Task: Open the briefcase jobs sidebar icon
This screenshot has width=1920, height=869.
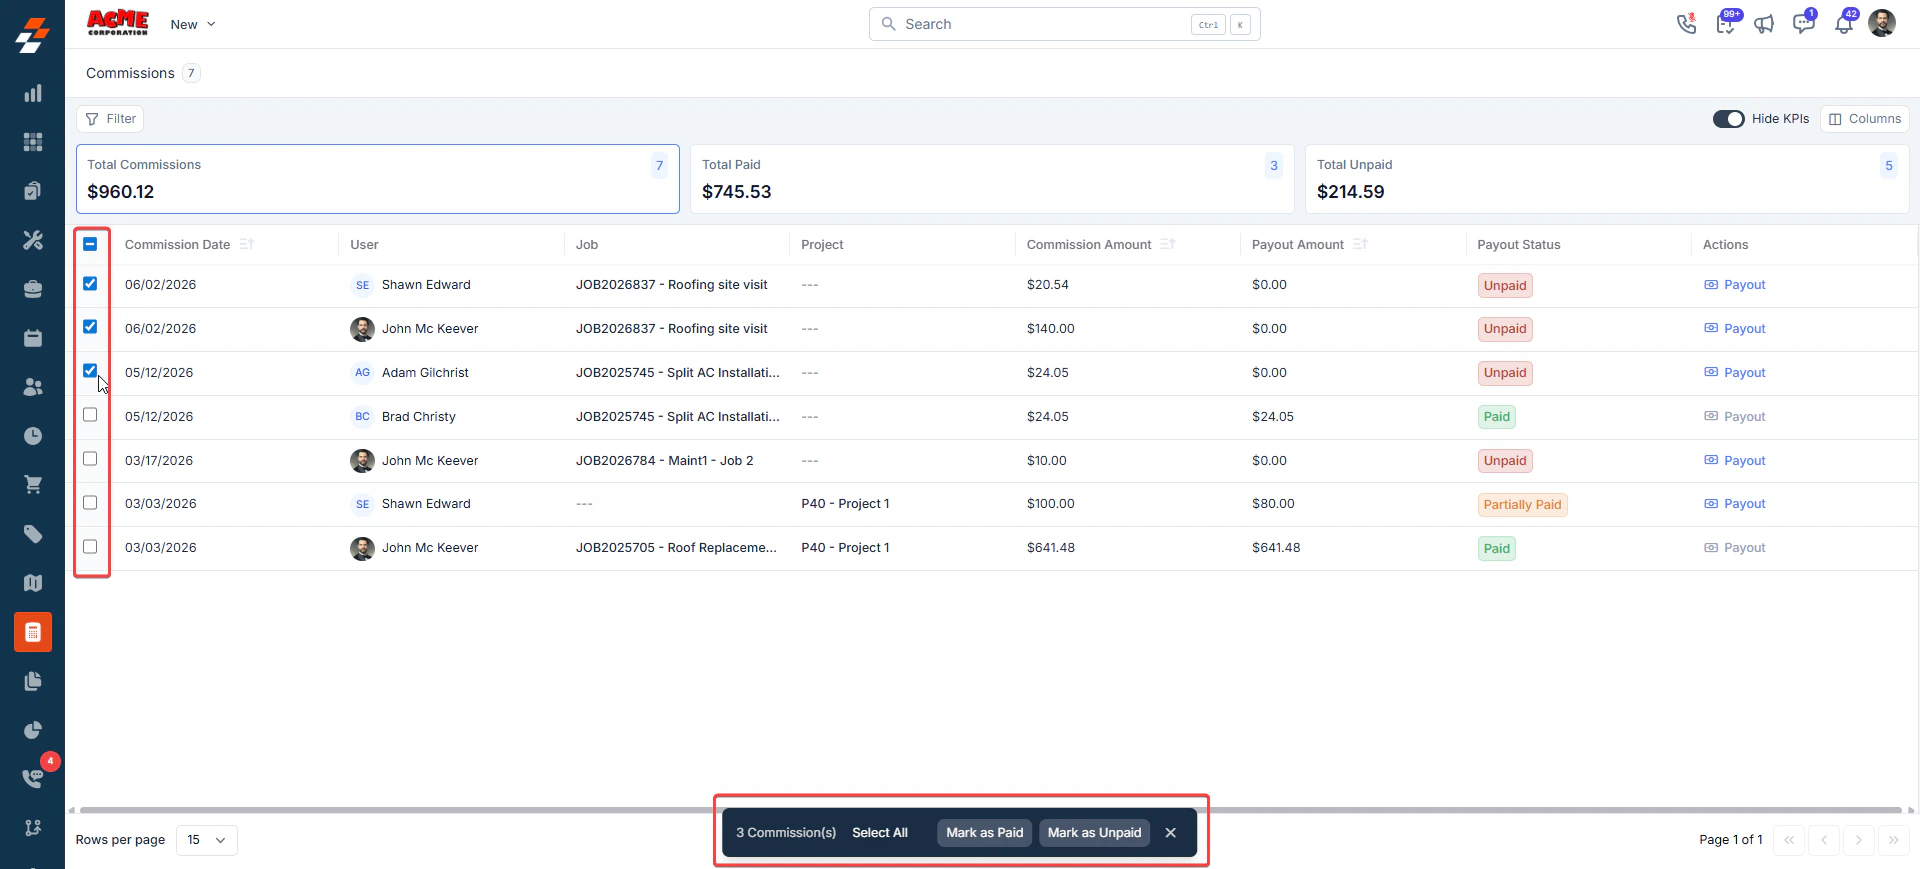Action: click(33, 289)
